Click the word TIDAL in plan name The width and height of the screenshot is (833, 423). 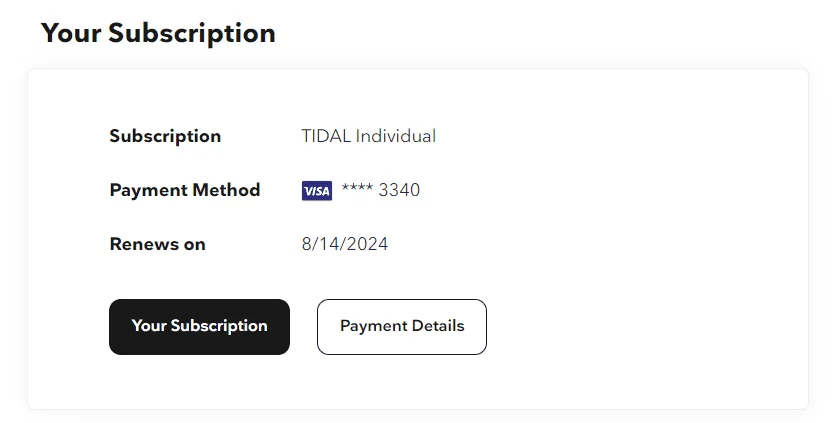[x=326, y=136]
